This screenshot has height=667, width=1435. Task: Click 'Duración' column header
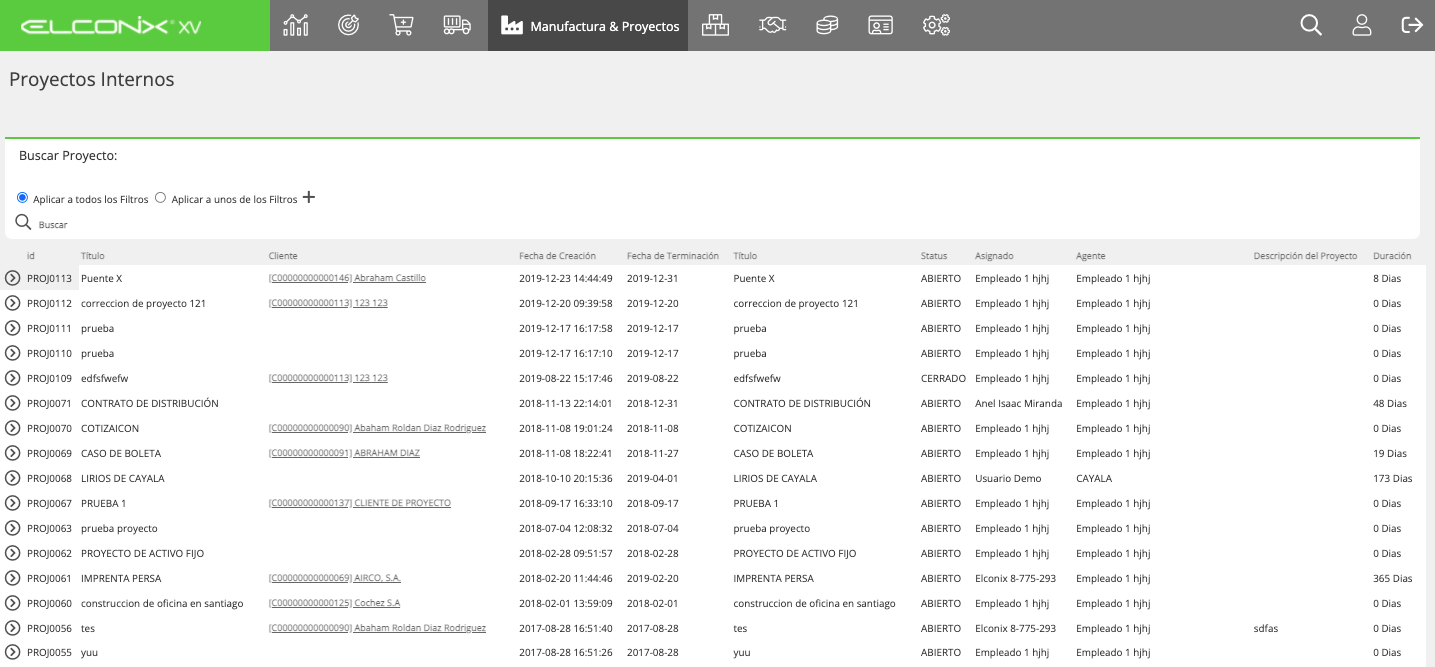pyautogui.click(x=1392, y=256)
